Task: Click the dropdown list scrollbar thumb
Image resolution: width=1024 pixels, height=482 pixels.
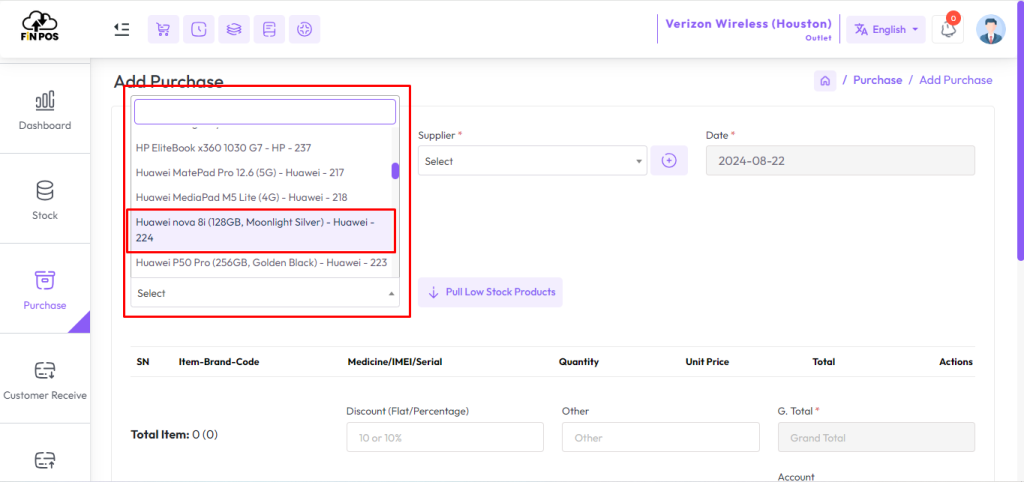Action: (x=395, y=170)
